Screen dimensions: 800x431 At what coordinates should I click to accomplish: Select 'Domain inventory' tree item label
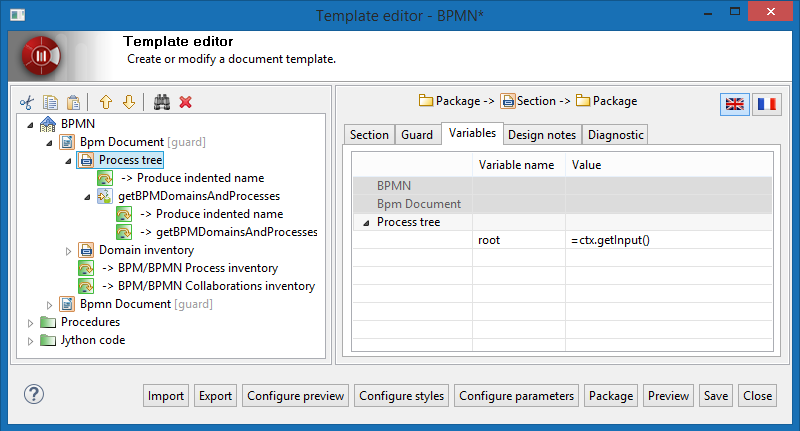[x=146, y=250]
